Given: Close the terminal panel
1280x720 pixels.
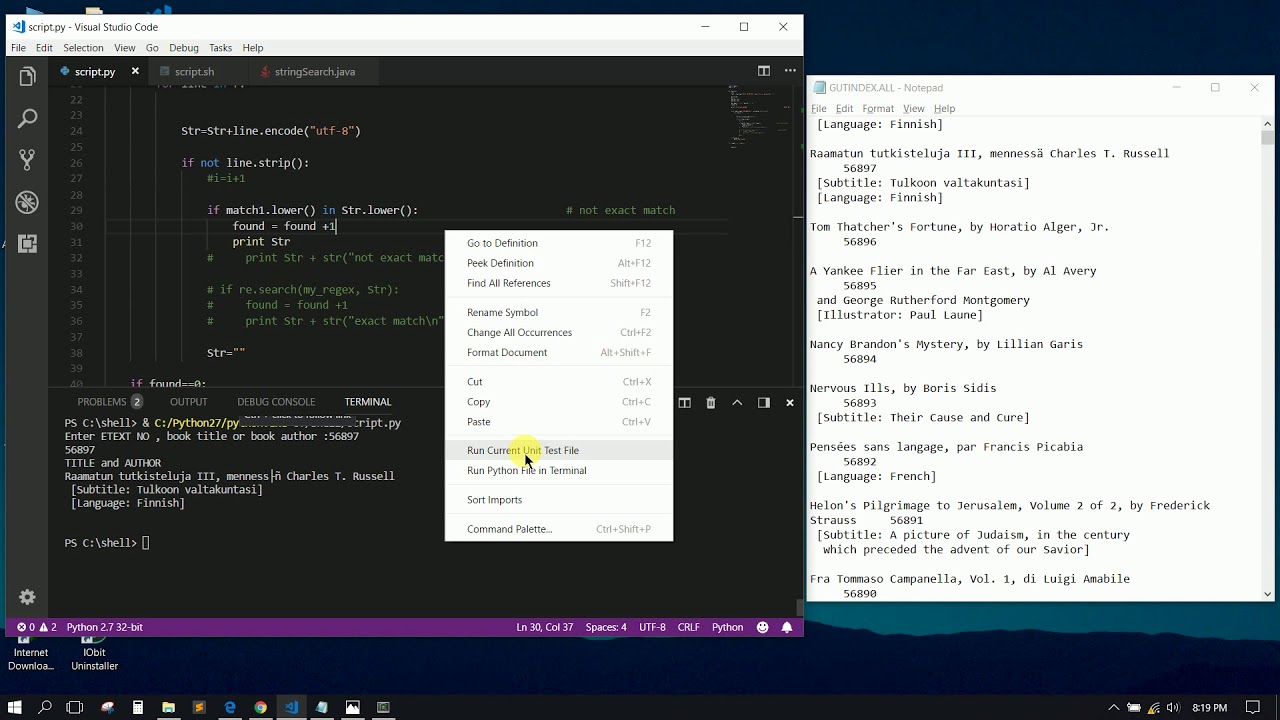Looking at the screenshot, I should pyautogui.click(x=789, y=402).
